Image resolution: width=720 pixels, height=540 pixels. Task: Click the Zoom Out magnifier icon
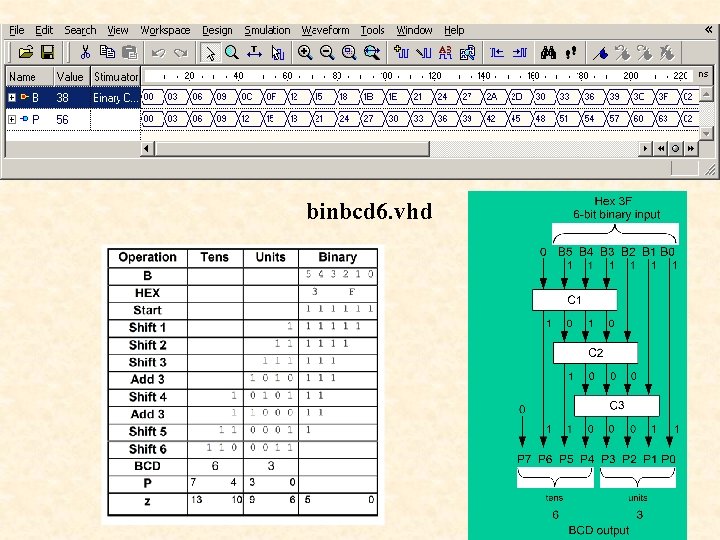[x=327, y=52]
